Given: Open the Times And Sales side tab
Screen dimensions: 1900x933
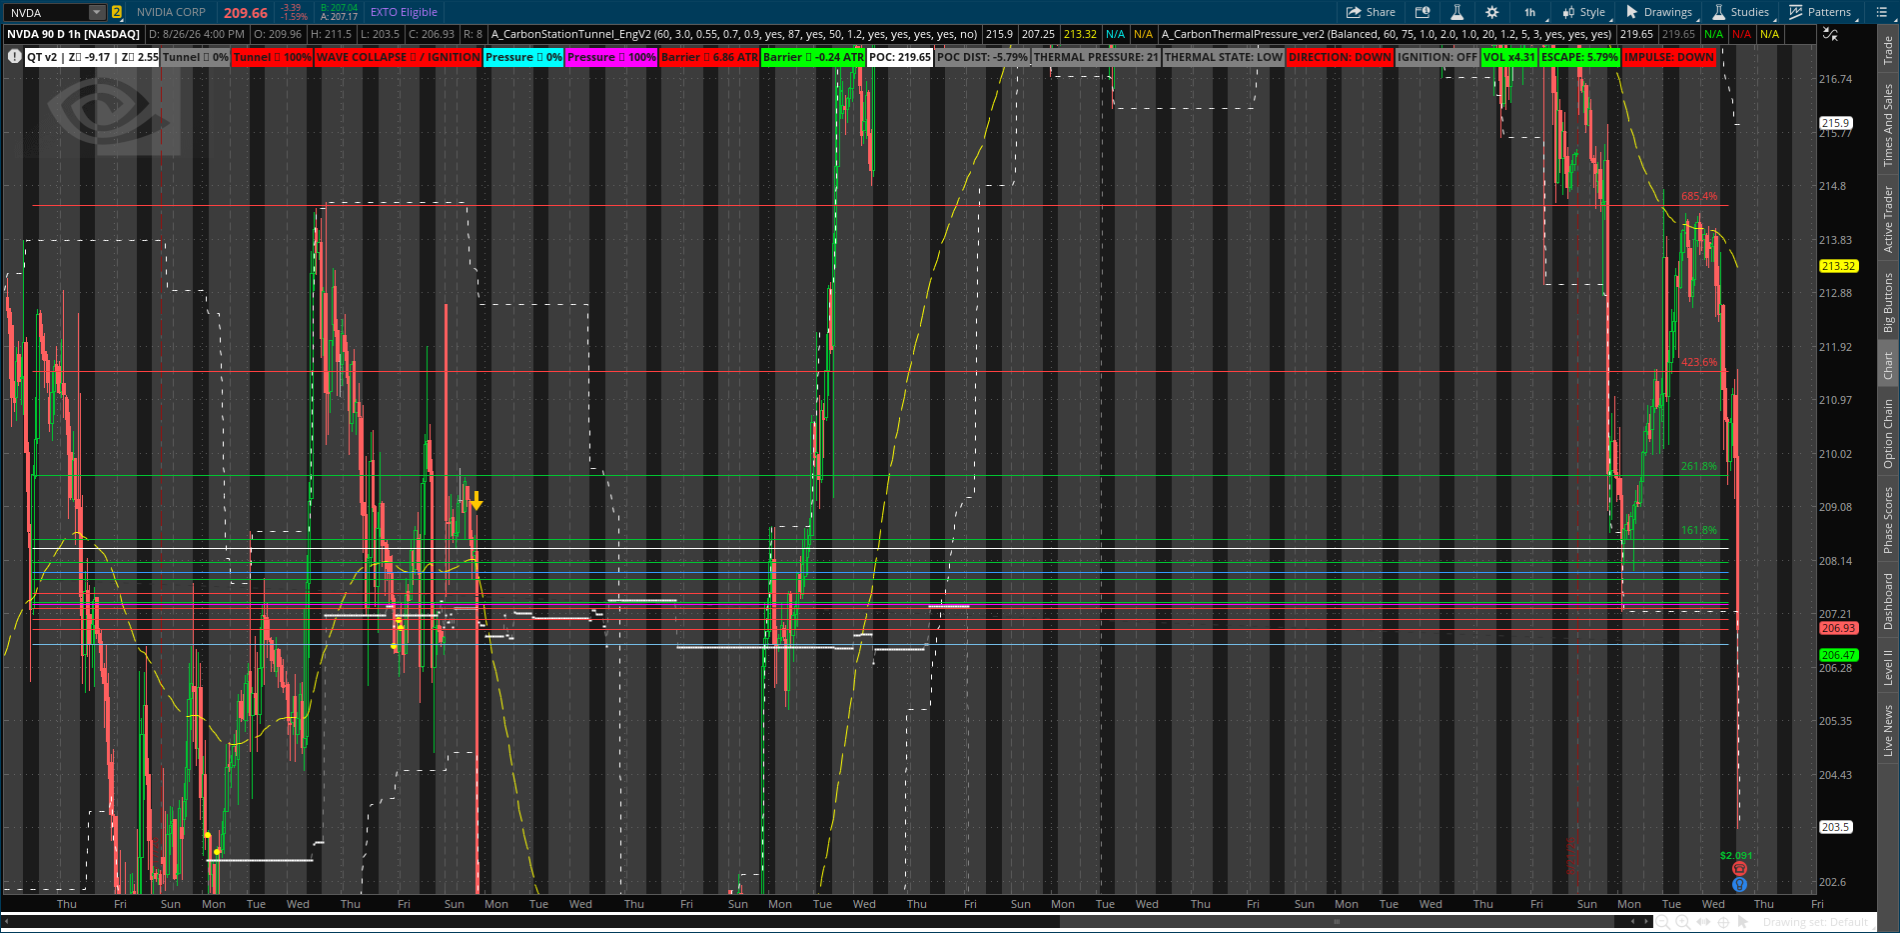Looking at the screenshot, I should click(1888, 125).
